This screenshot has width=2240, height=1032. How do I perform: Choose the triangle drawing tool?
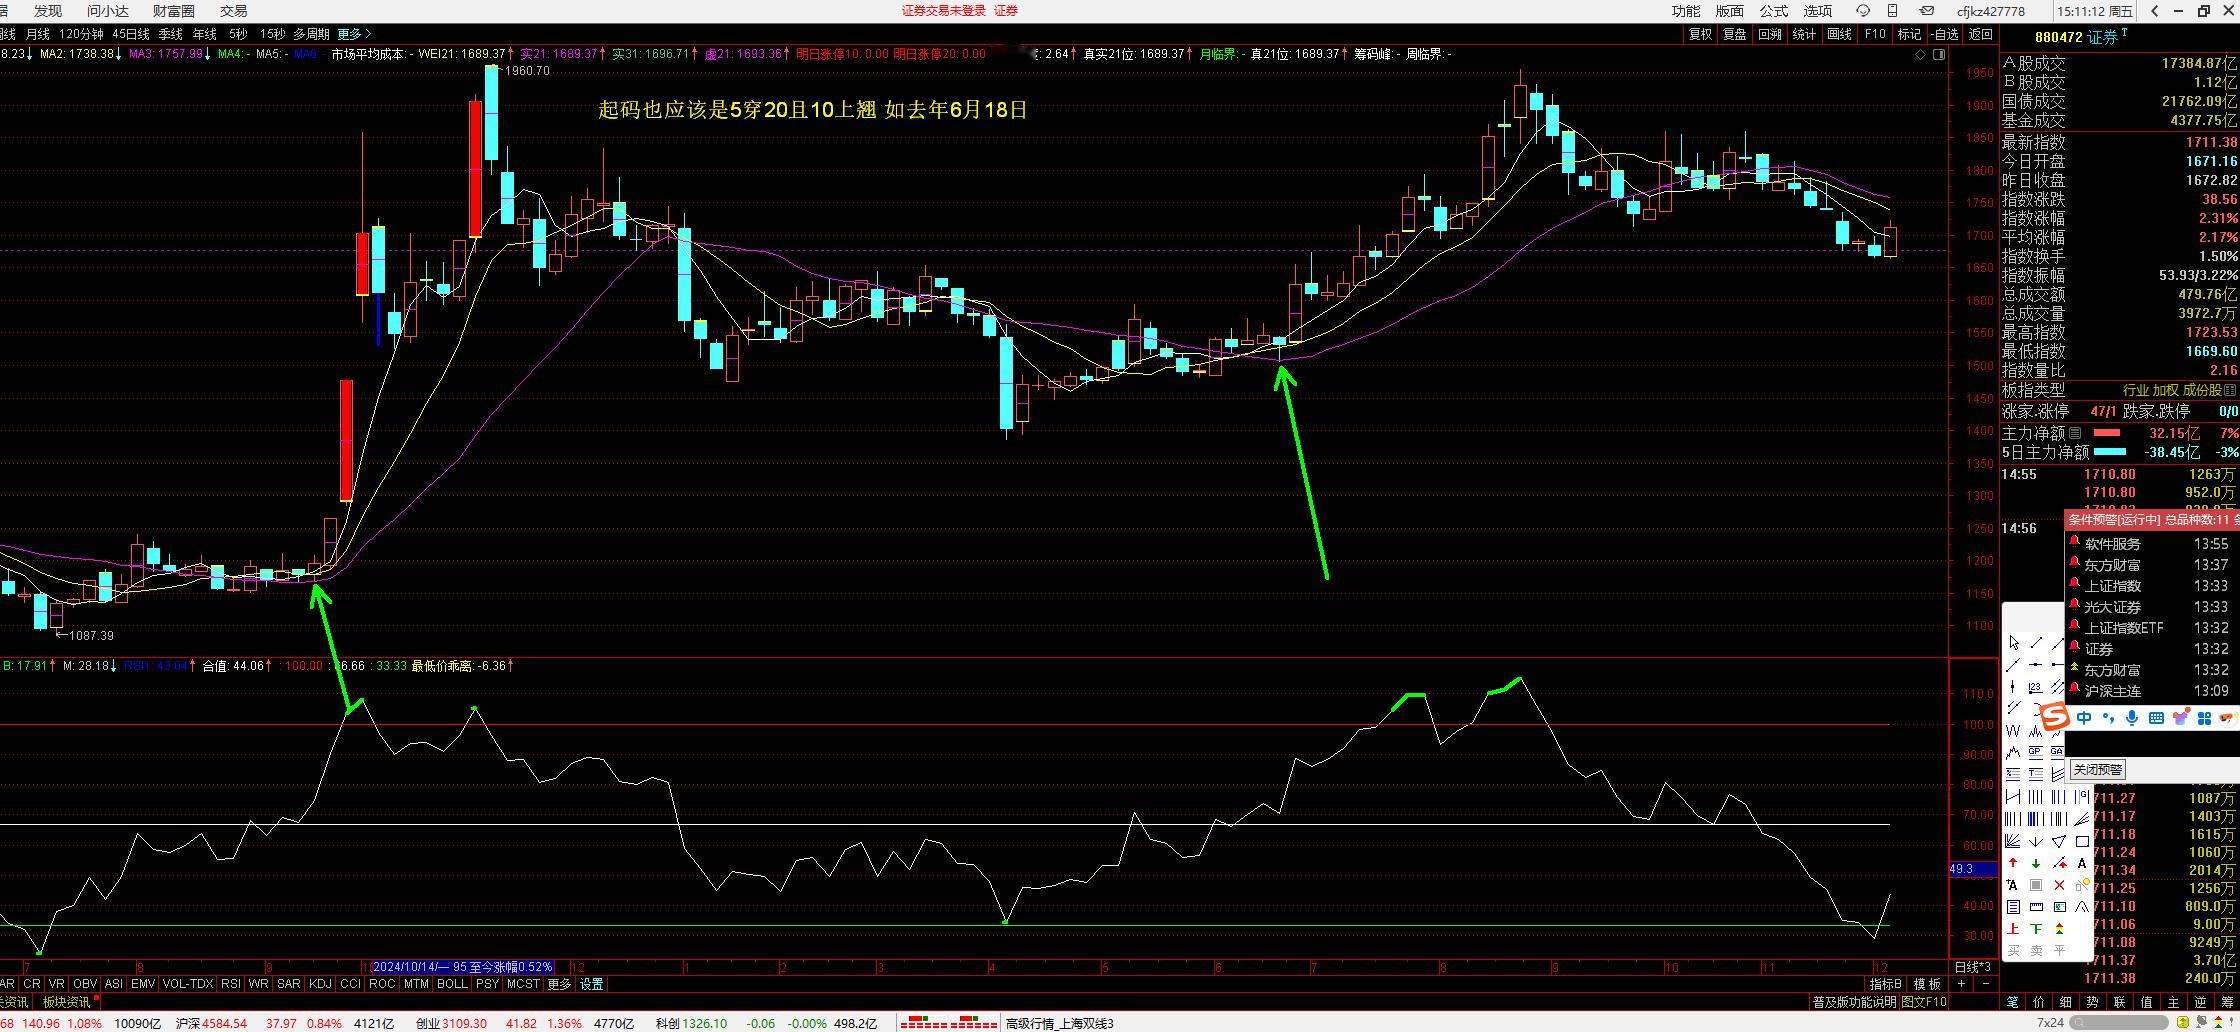[2059, 841]
